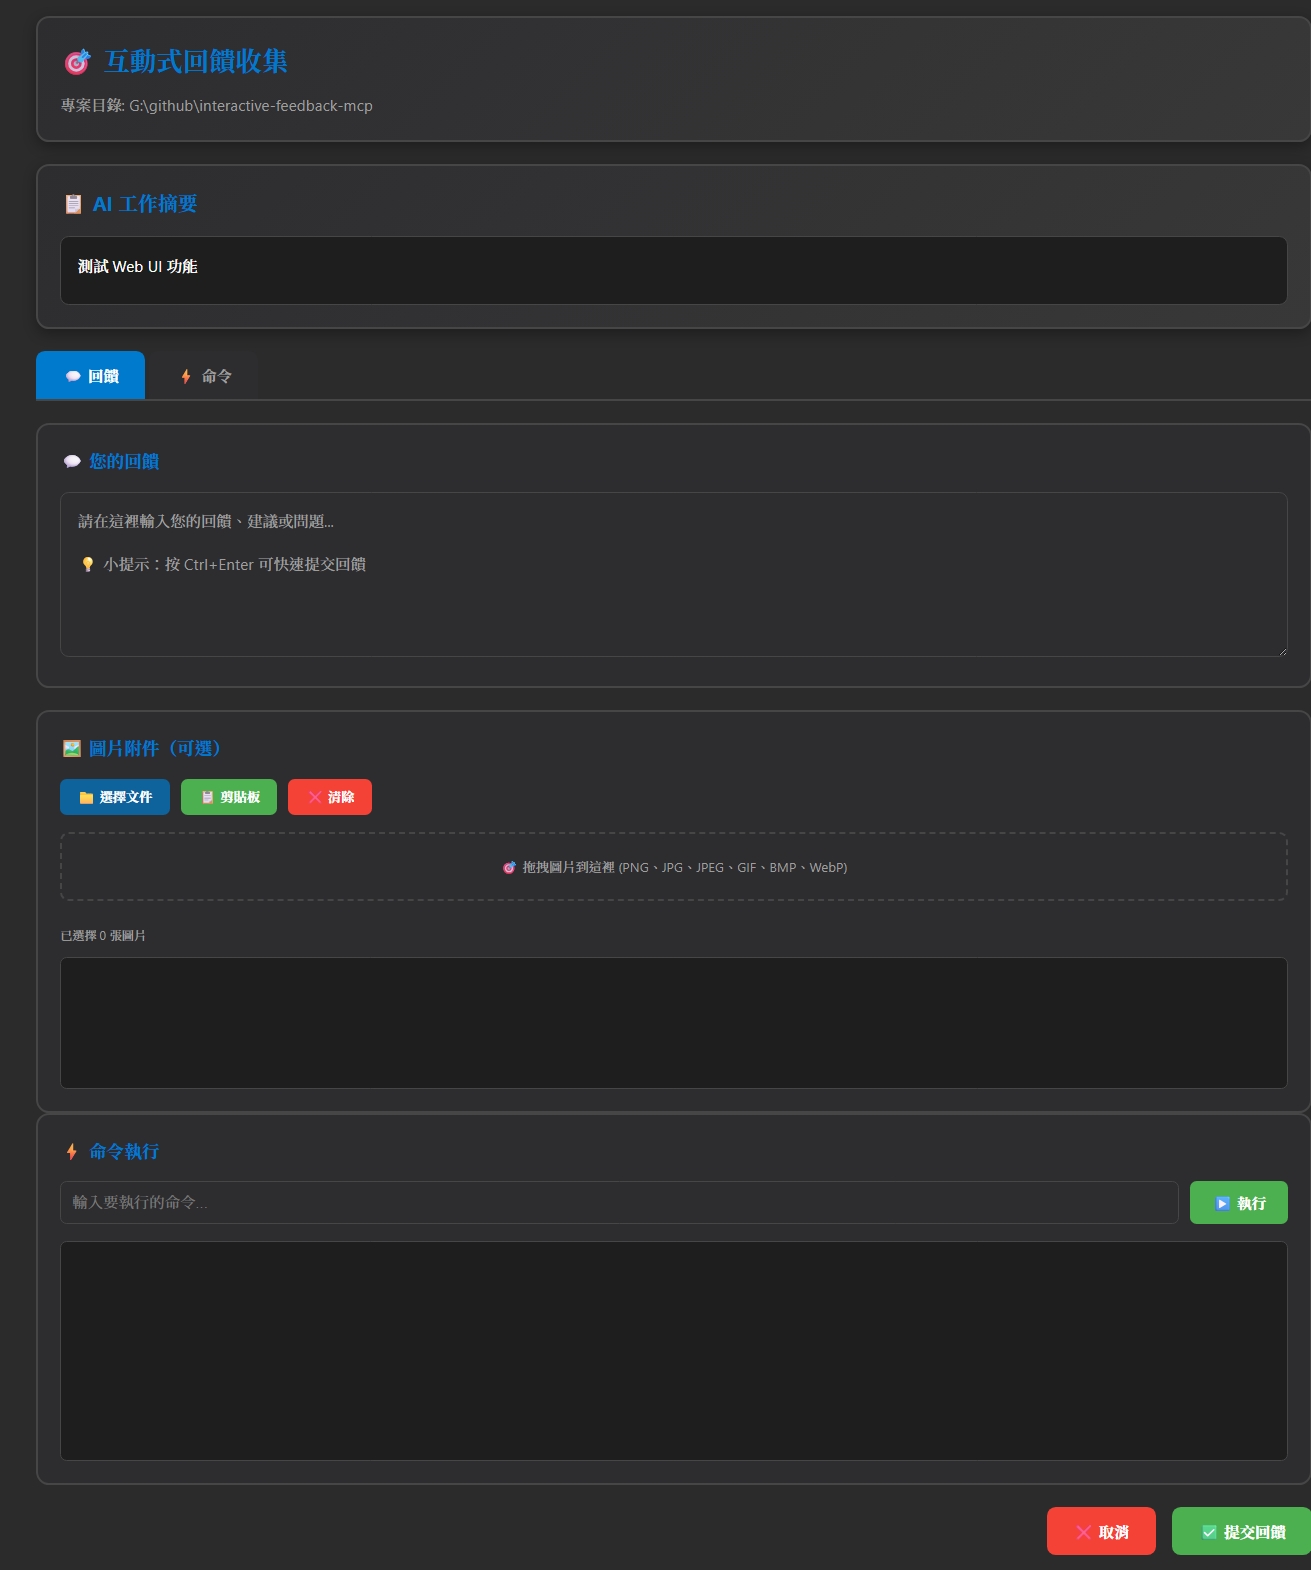
Task: Click the speech bubble icon beside 您的回饋
Action: (x=72, y=462)
